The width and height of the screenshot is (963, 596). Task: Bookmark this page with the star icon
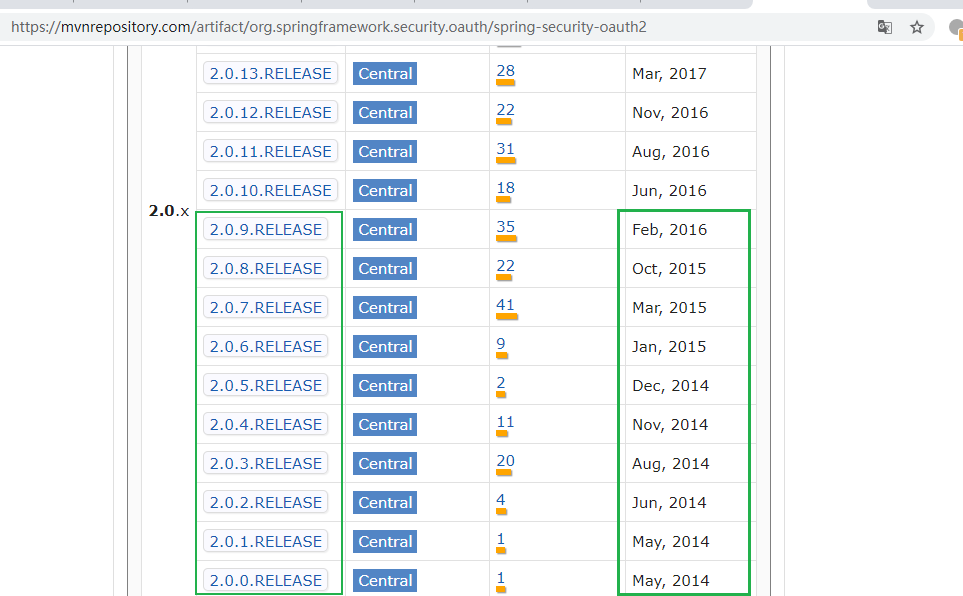(x=917, y=27)
